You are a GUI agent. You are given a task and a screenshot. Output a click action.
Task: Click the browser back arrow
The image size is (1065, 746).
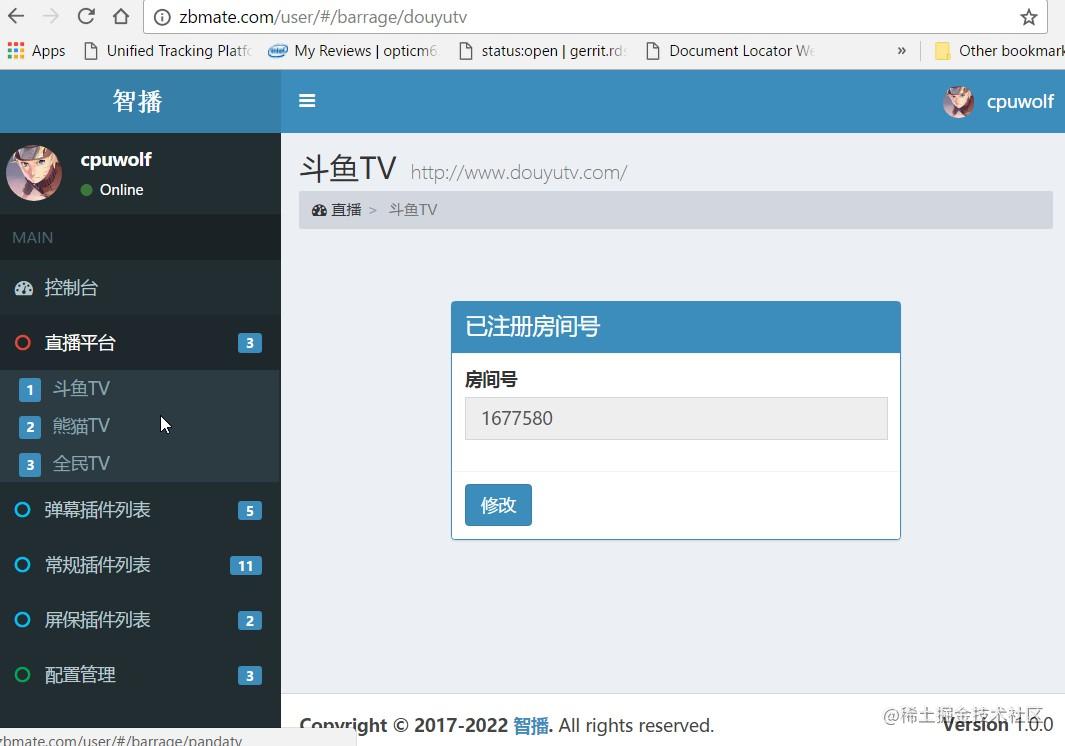pyautogui.click(x=16, y=16)
